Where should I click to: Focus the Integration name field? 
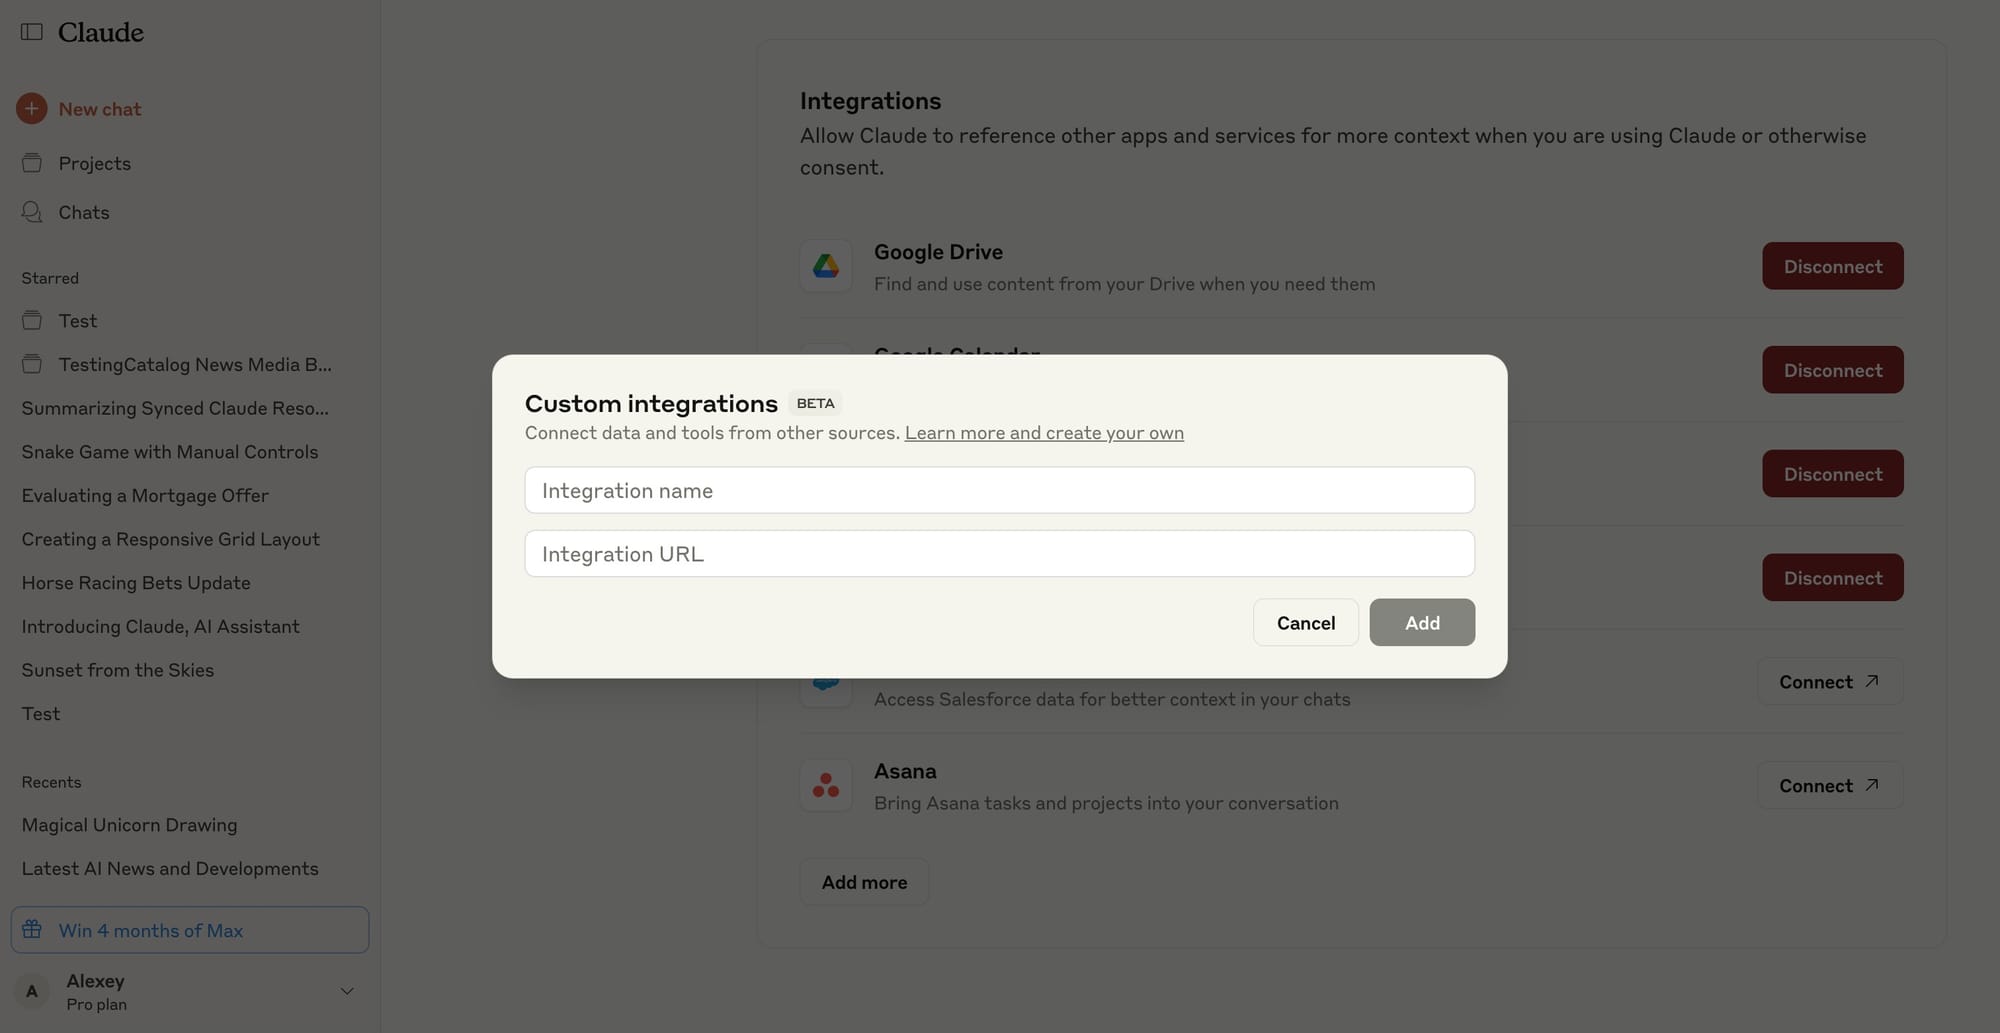(x=1000, y=490)
